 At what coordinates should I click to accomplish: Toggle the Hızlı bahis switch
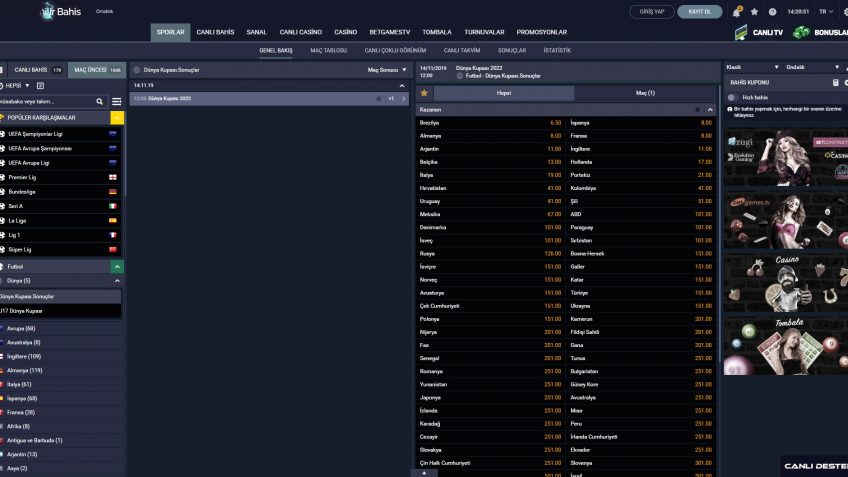732,97
